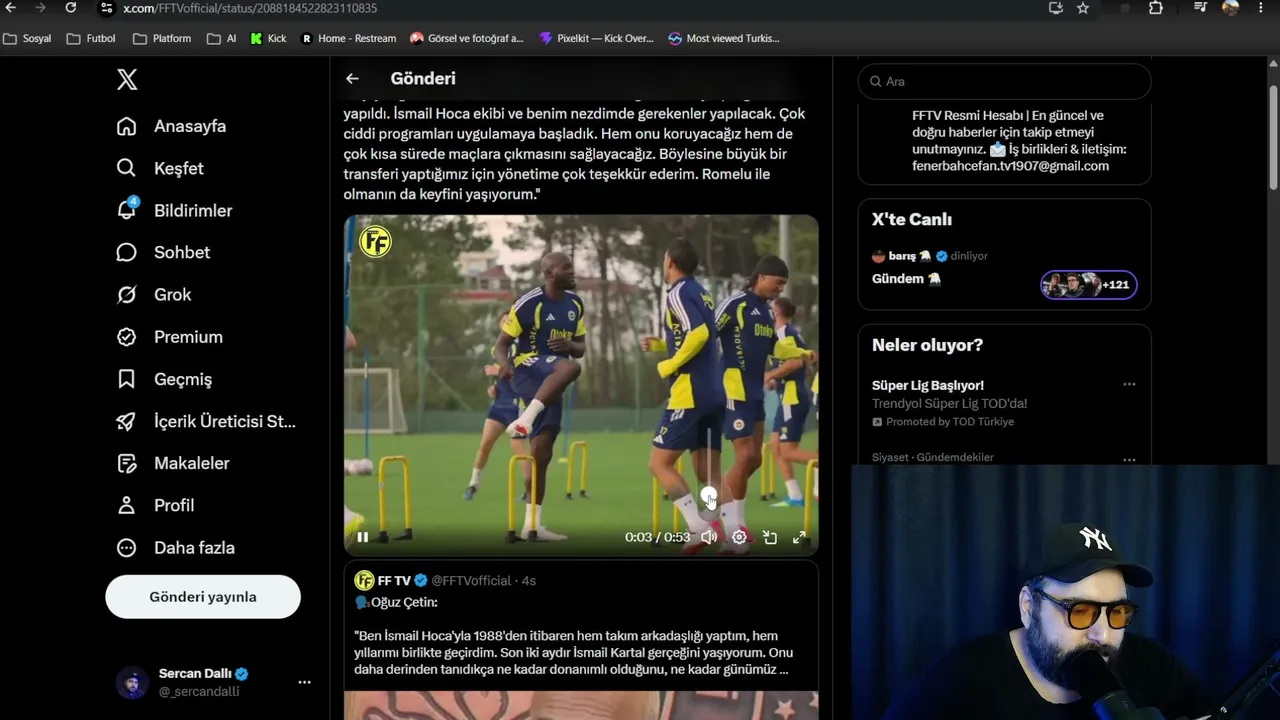Toggle picture-in-picture for the video
Image resolution: width=1280 pixels, height=720 pixels.
(x=769, y=537)
